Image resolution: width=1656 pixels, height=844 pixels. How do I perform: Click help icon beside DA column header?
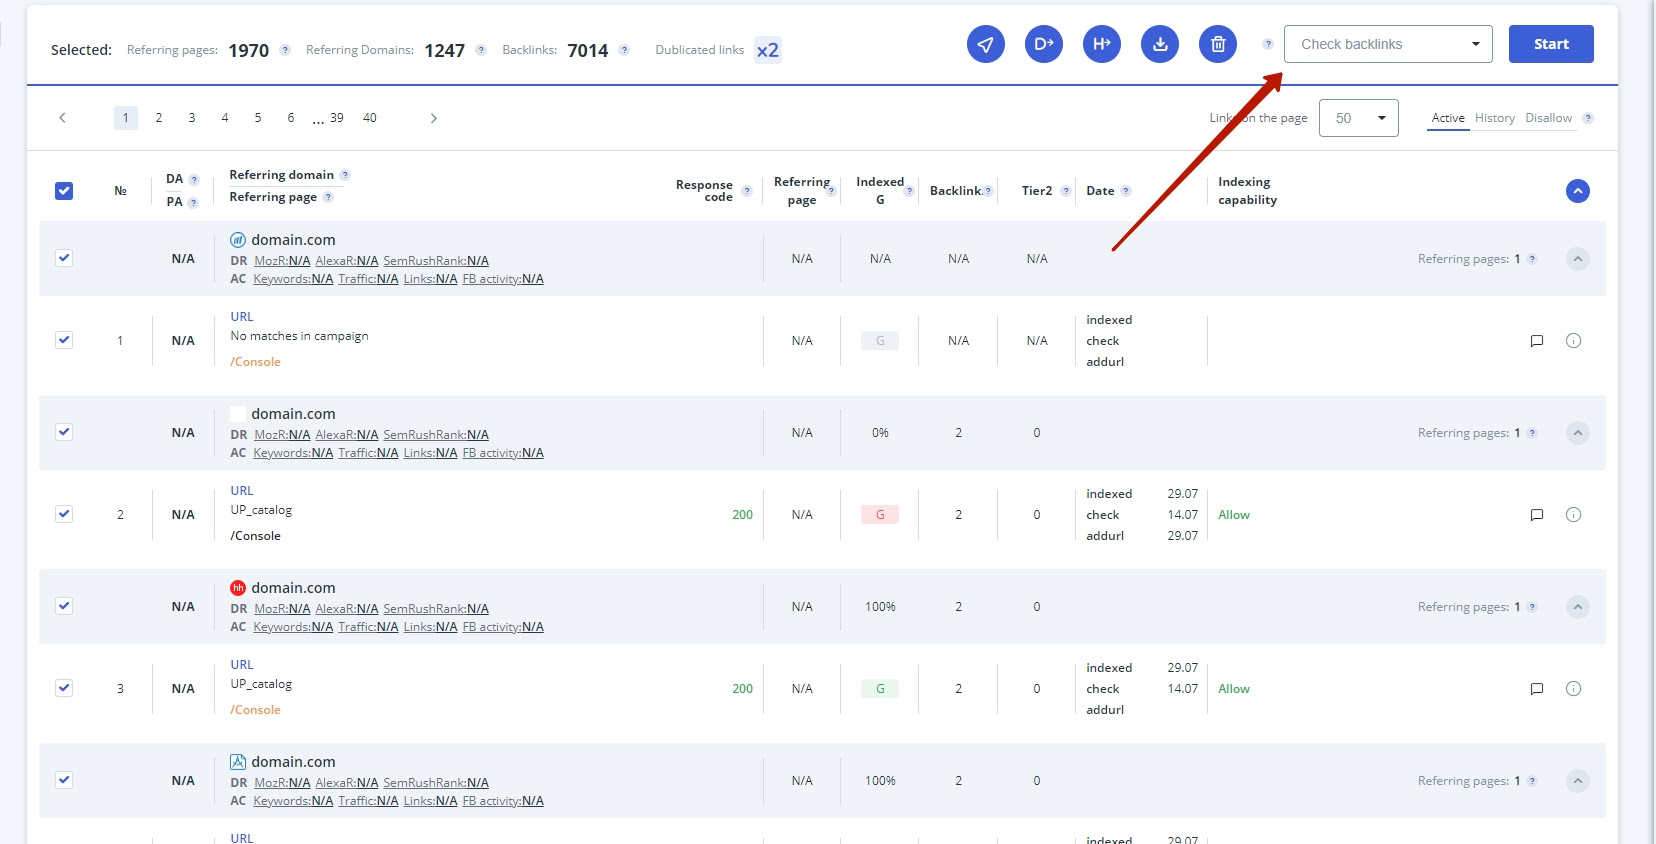click(194, 180)
